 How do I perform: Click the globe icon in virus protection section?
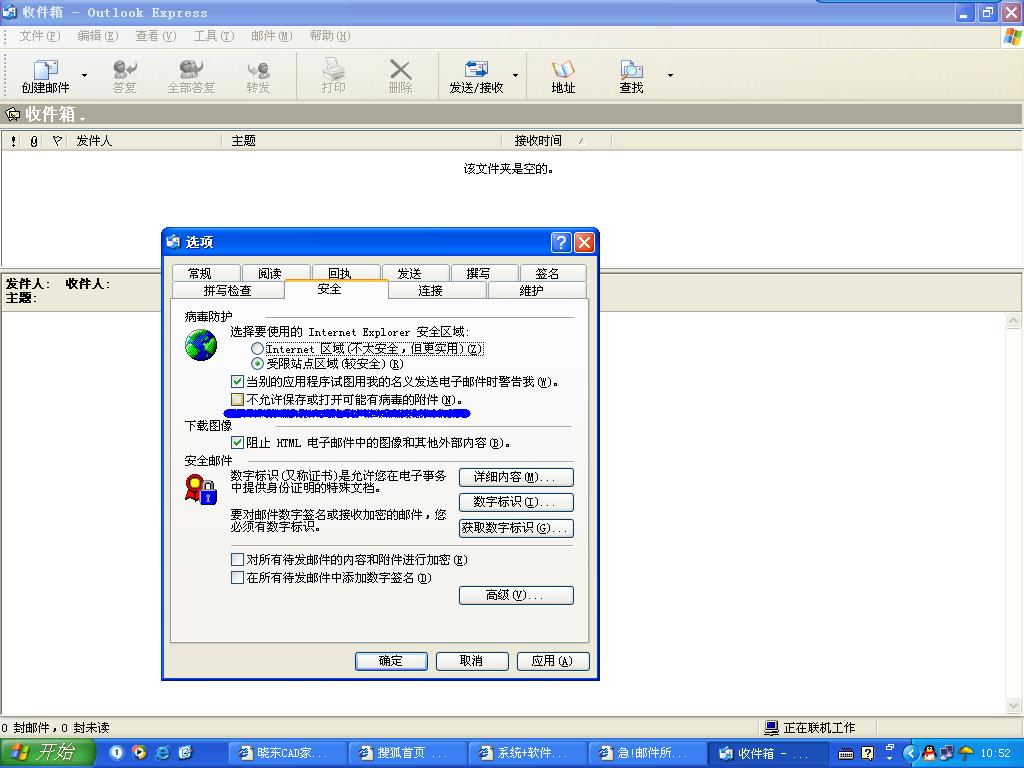201,345
